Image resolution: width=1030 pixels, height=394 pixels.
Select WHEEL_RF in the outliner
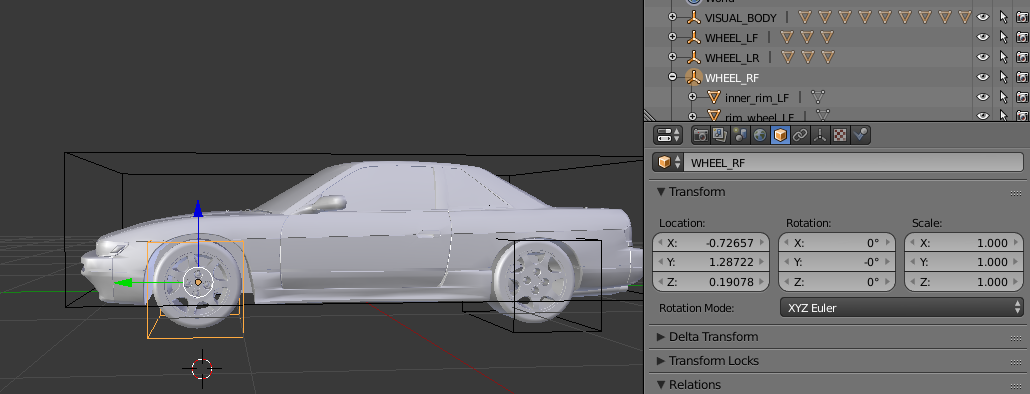click(x=732, y=77)
